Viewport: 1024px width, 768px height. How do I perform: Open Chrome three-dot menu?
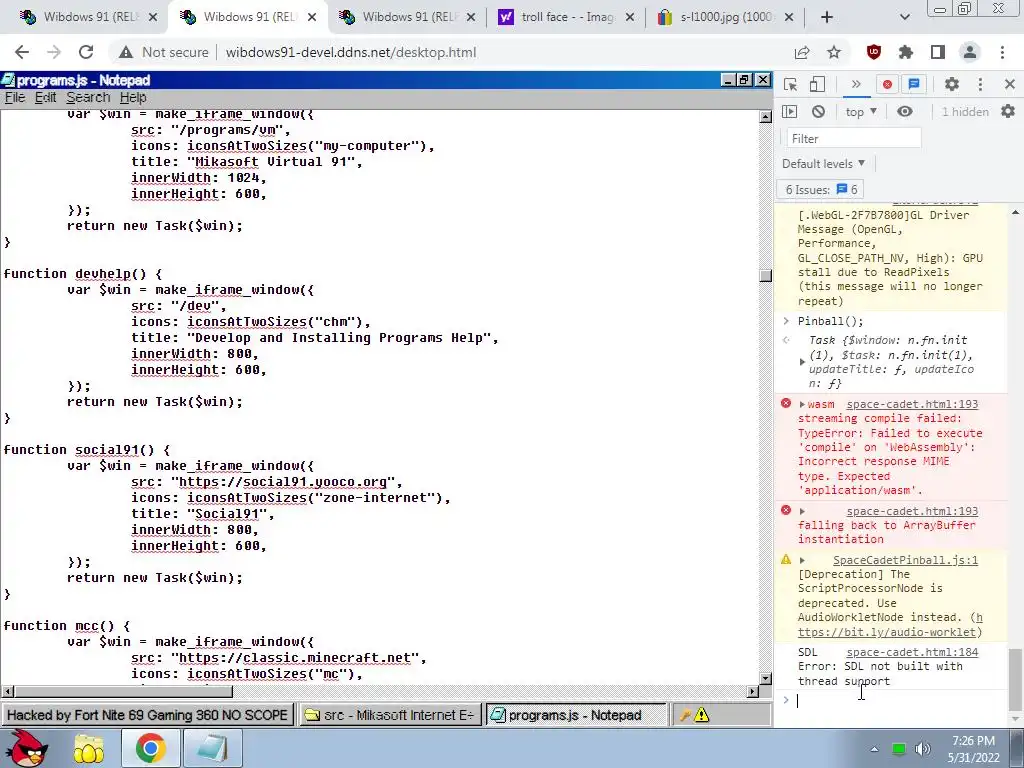[x=1002, y=52]
